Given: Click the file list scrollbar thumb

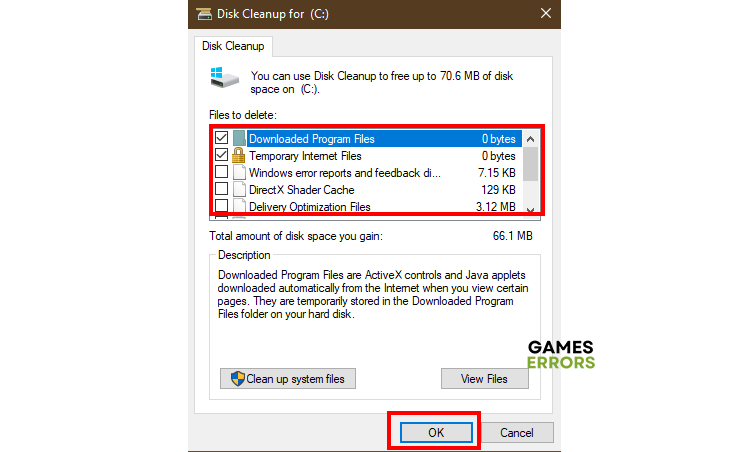Looking at the screenshot, I should (530, 164).
